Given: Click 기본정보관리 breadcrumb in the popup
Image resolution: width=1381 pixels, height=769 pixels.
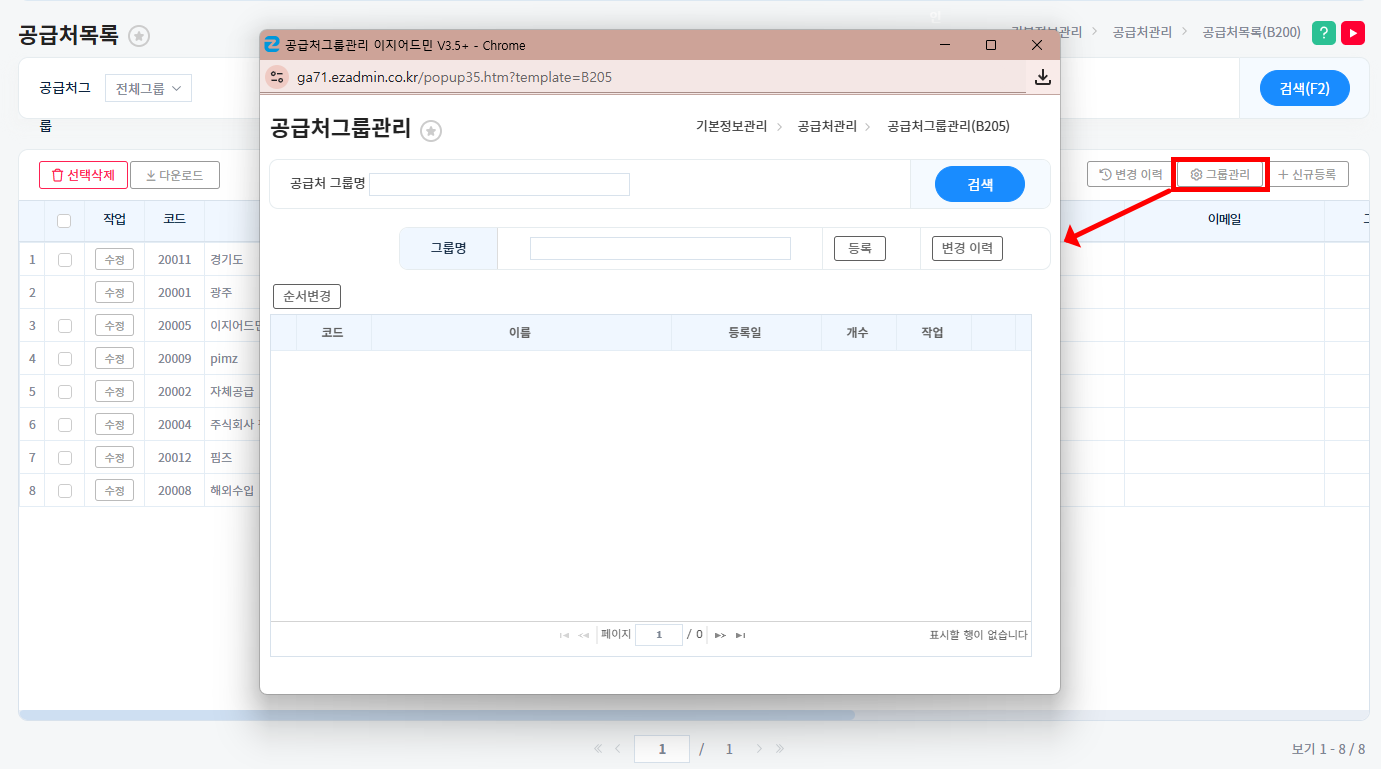Looking at the screenshot, I should coord(731,126).
